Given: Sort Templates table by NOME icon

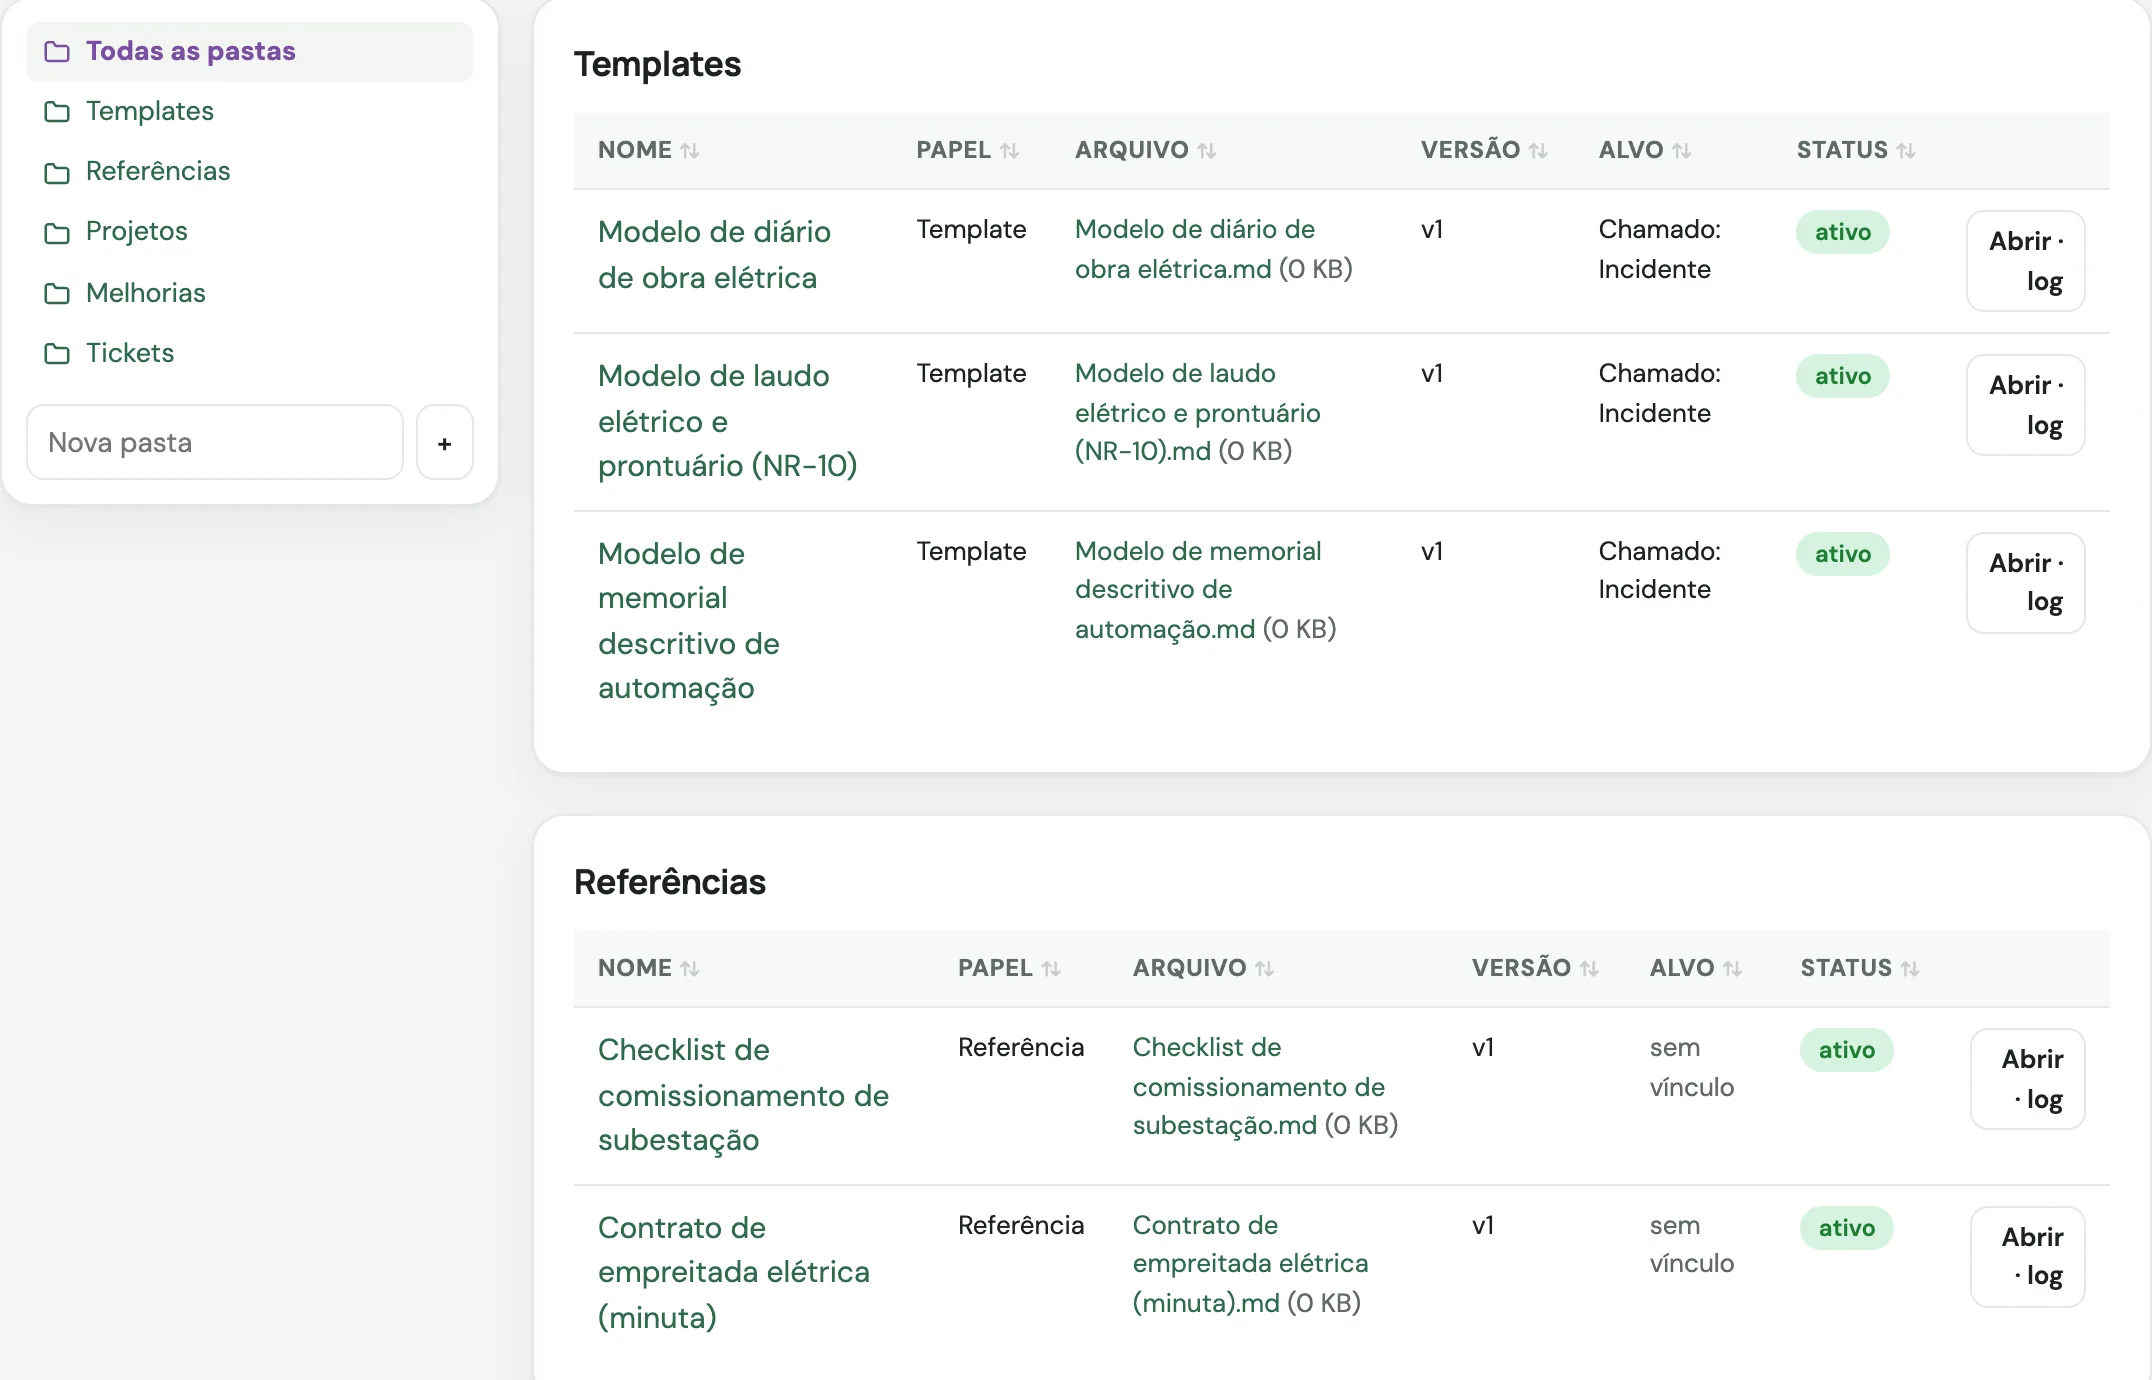Looking at the screenshot, I should [x=690, y=151].
